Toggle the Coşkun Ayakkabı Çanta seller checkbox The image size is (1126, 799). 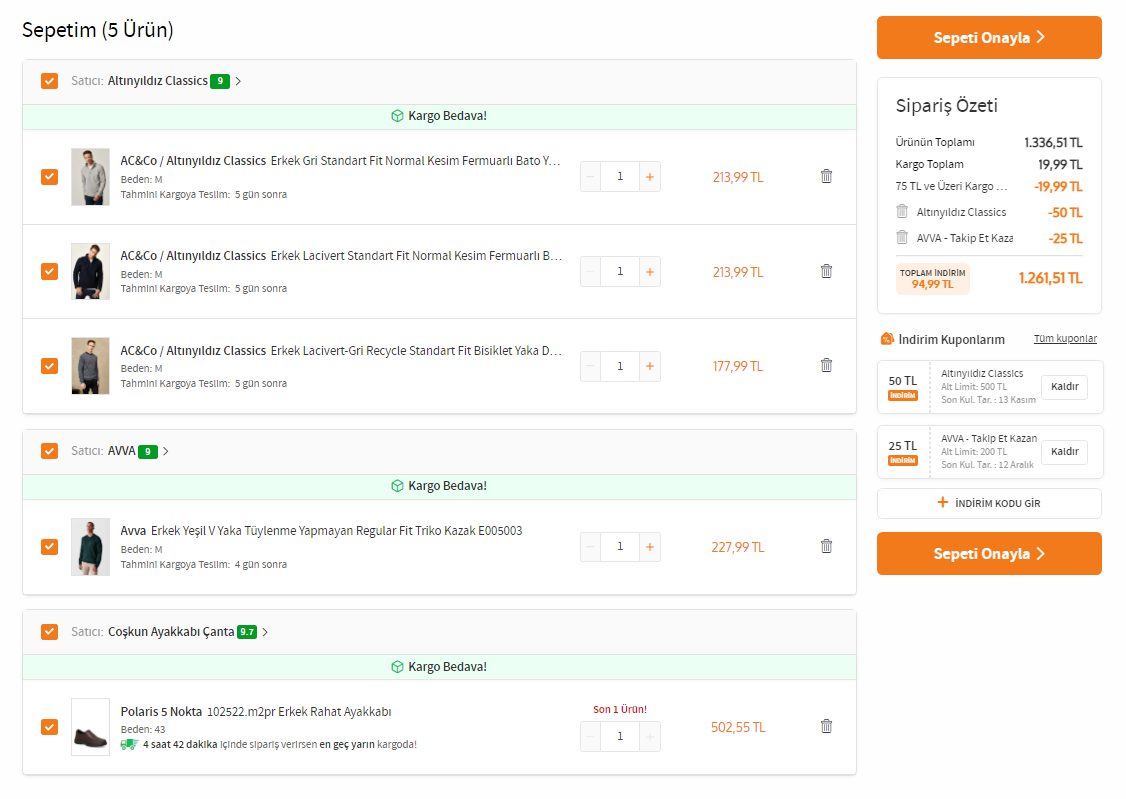tap(50, 632)
